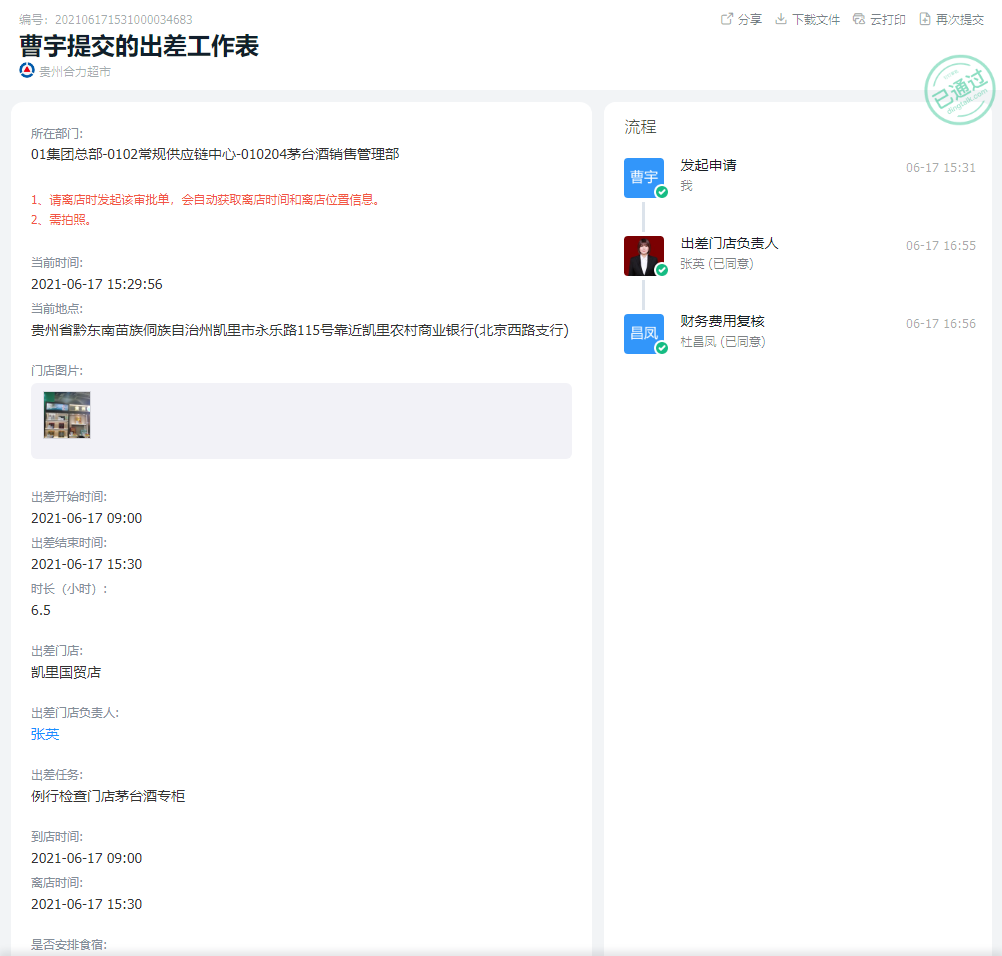
Task: Click the blue 昌凤 avatar in workflow
Action: tap(643, 333)
